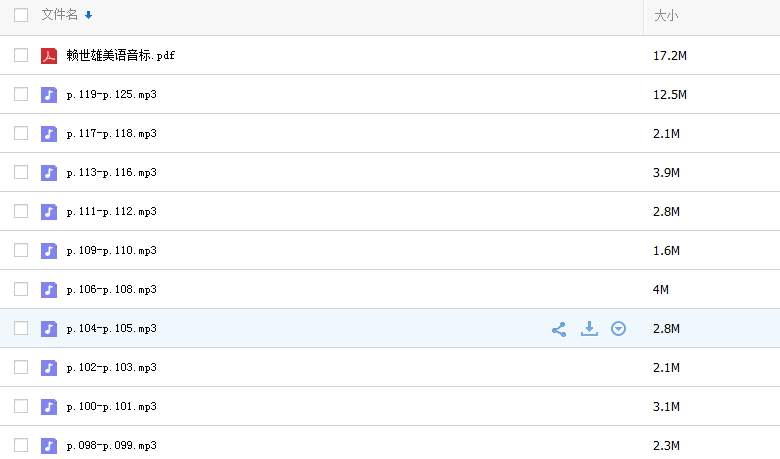Viewport: 780px width, 459px height.
Task: Tick the select-all checkbox in header
Action: pos(21,15)
